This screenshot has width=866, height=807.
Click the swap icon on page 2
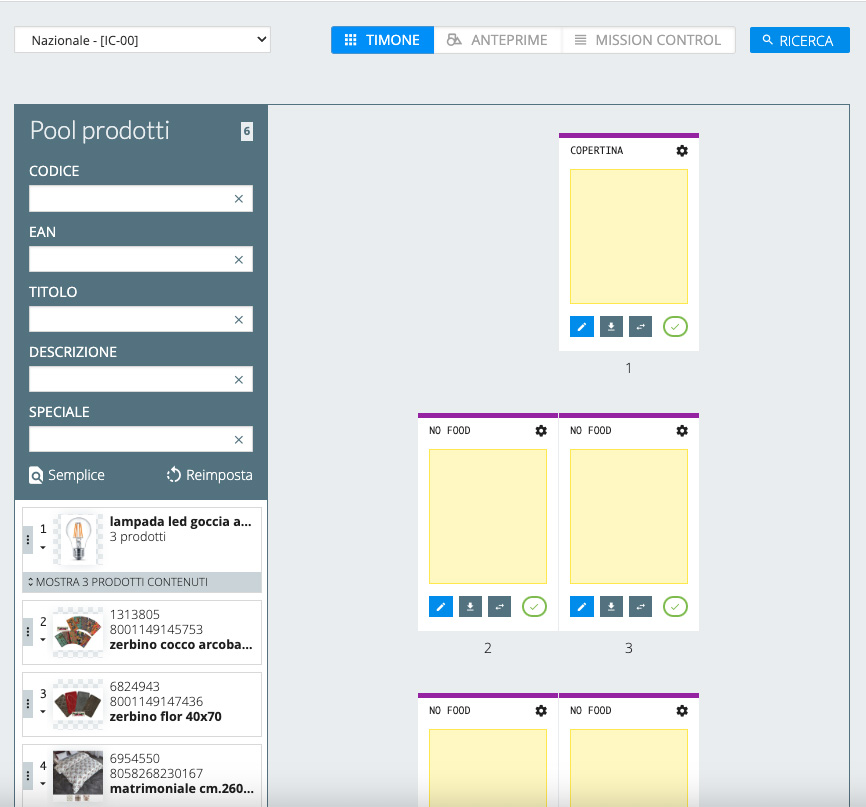[x=500, y=607]
